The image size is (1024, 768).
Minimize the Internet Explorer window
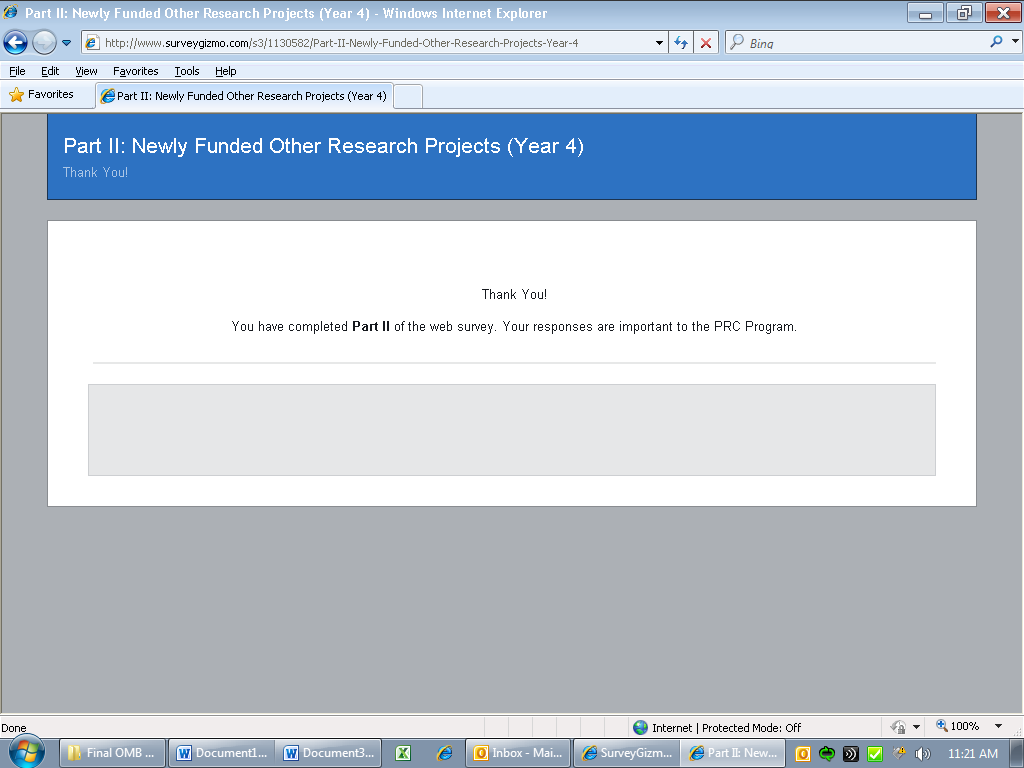coord(925,12)
